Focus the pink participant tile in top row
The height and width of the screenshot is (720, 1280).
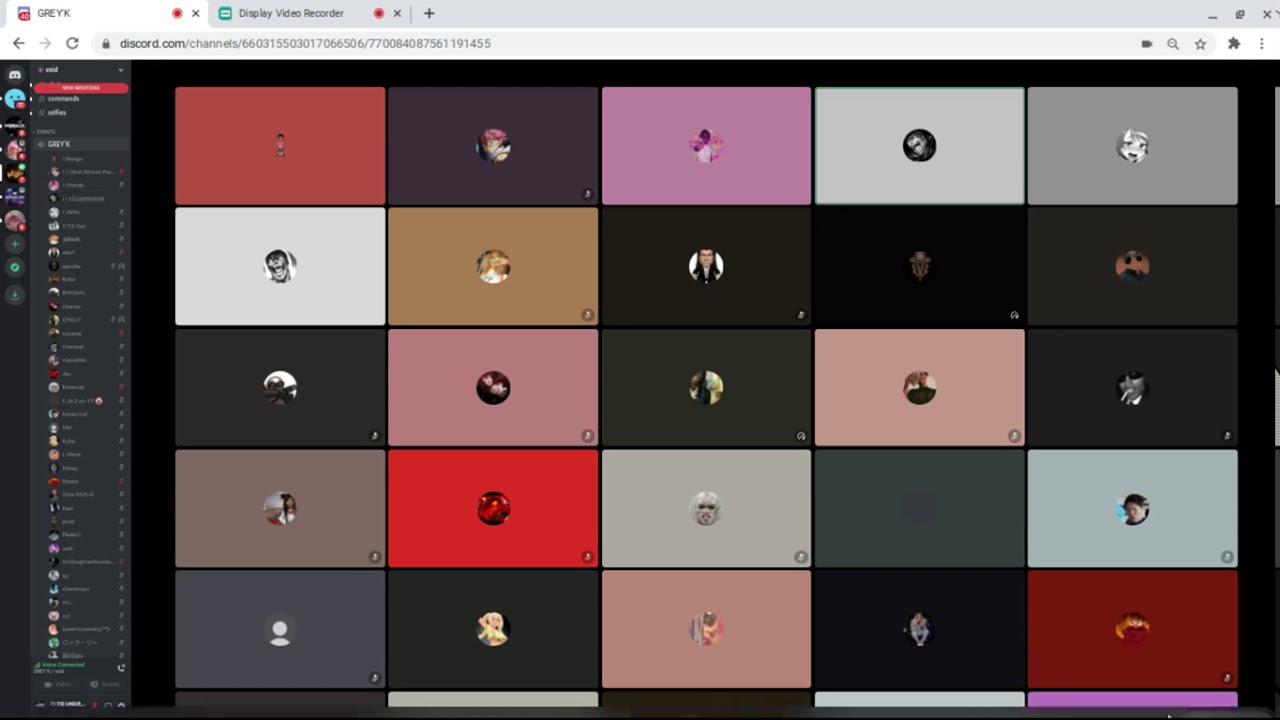[706, 146]
